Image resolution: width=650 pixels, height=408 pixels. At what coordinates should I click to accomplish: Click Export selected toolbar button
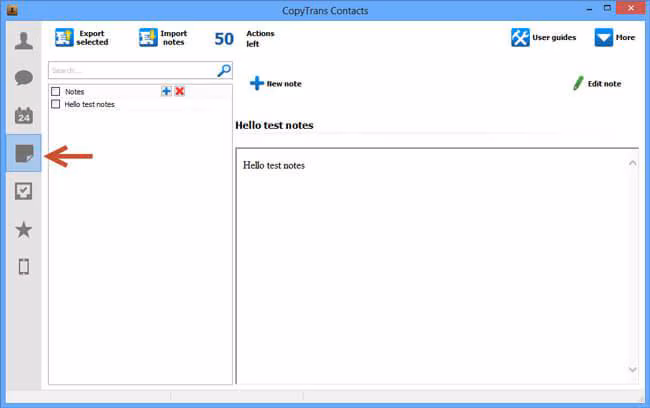tap(82, 38)
